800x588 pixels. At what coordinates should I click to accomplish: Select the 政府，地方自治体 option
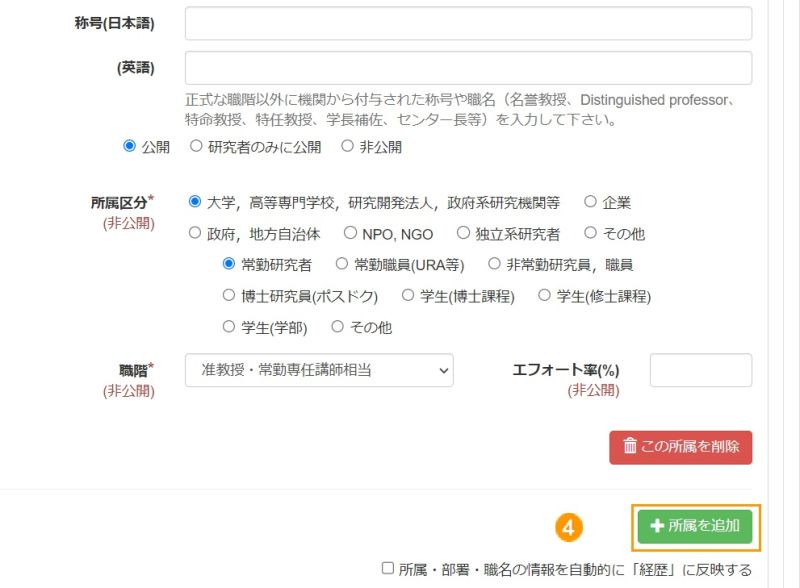pos(197,233)
